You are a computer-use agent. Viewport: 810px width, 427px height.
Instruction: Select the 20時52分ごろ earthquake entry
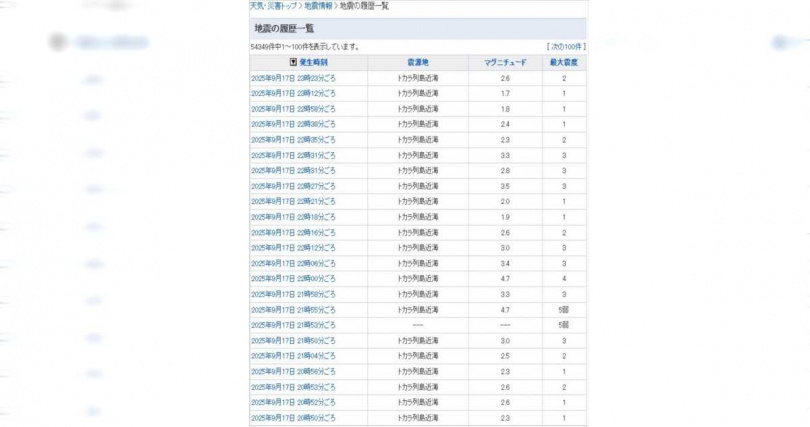293,402
